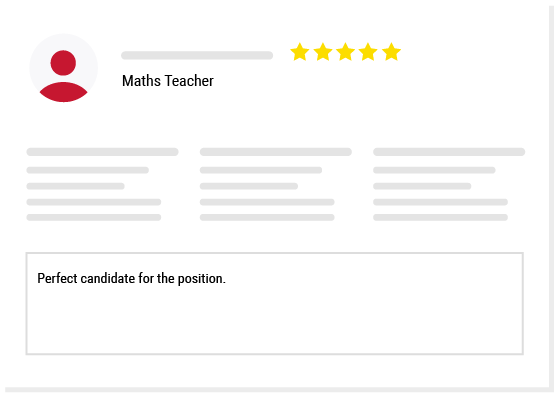Select the third rating star
This screenshot has height=393, width=554.
pyautogui.click(x=345, y=52)
